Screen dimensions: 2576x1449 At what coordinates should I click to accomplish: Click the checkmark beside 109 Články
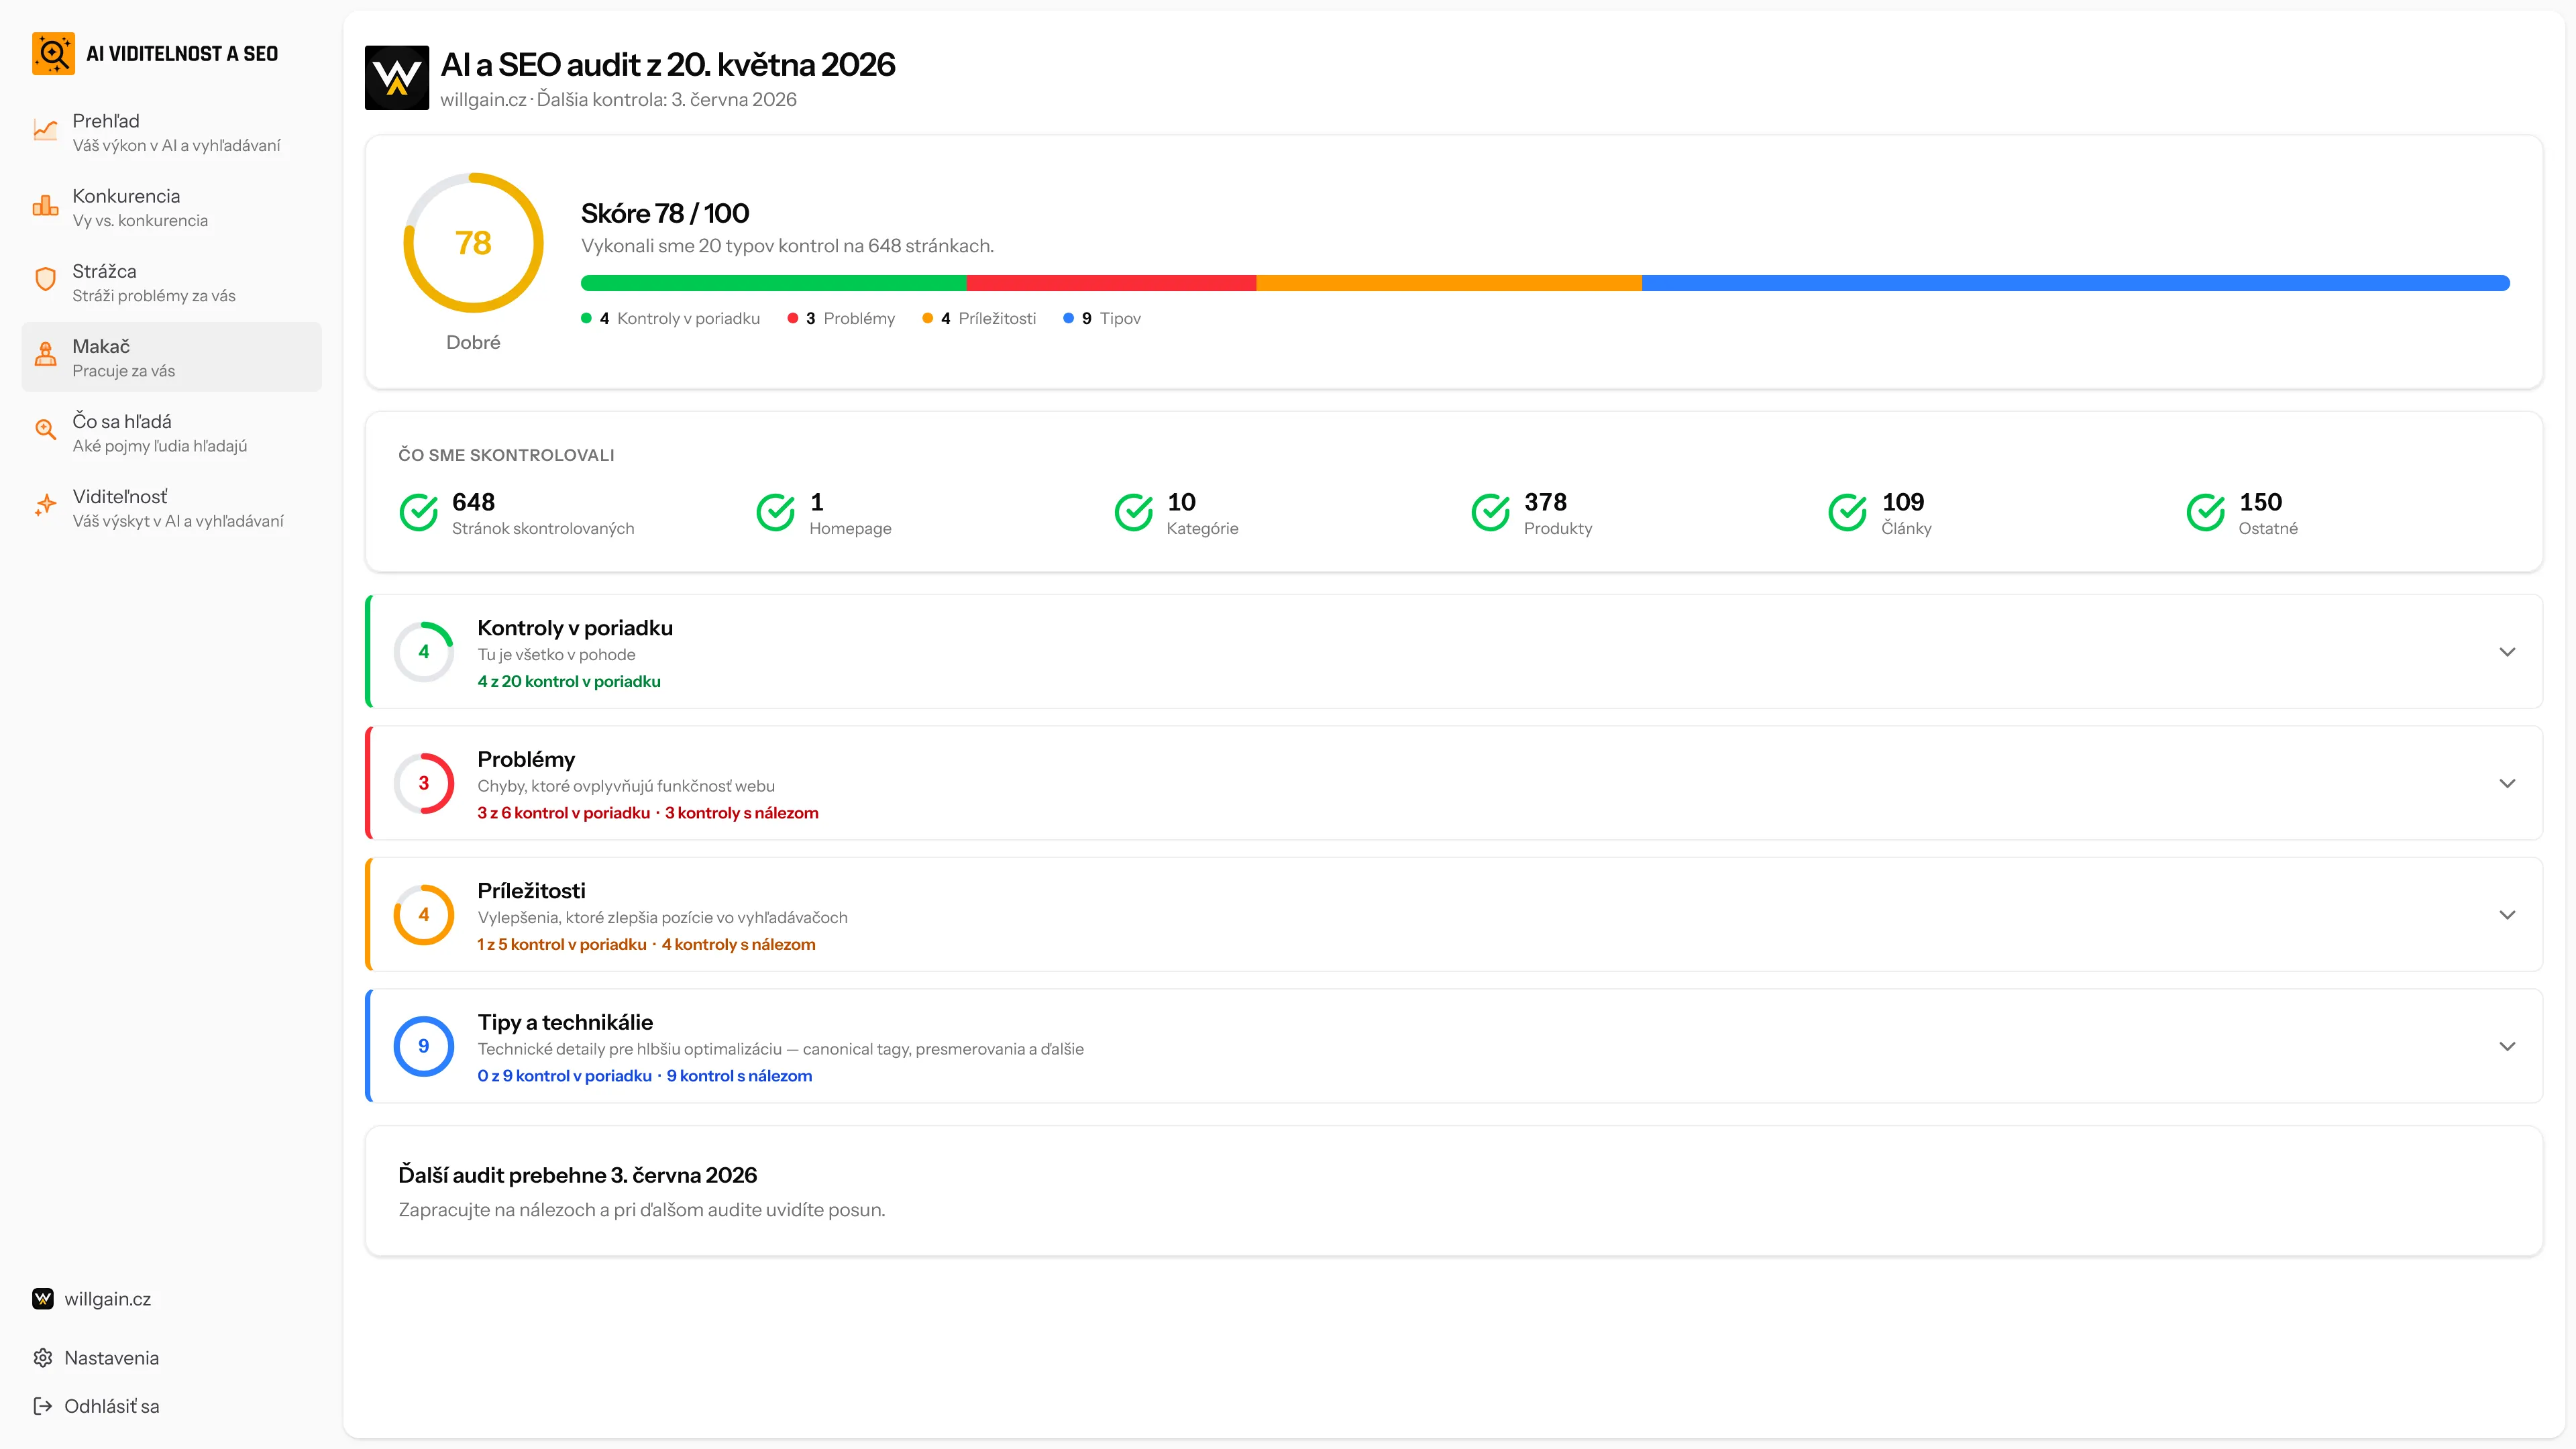pos(1848,512)
